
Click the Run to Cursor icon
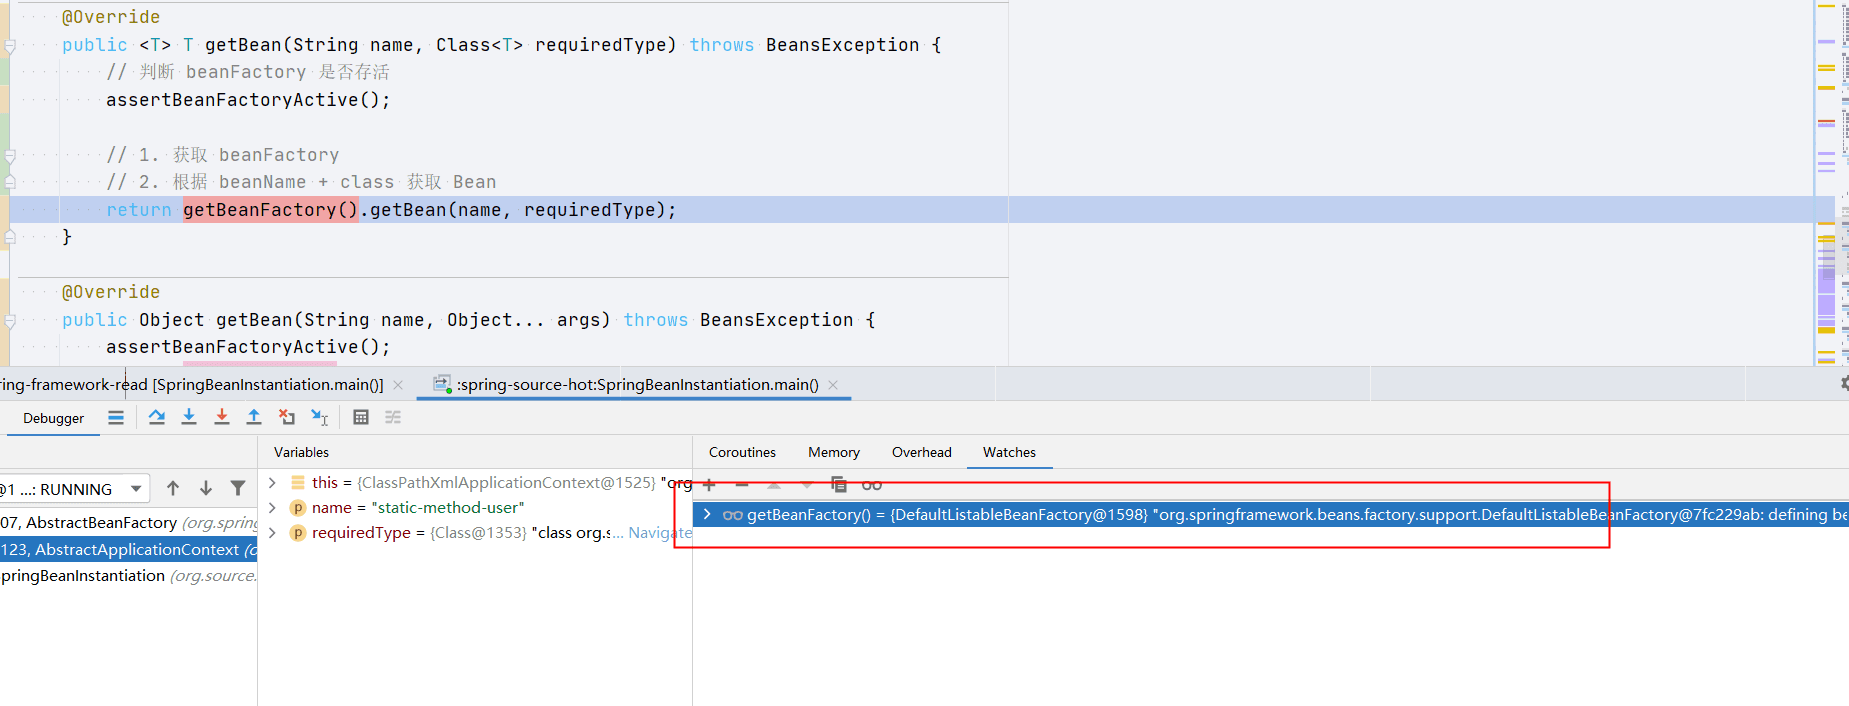(x=319, y=417)
